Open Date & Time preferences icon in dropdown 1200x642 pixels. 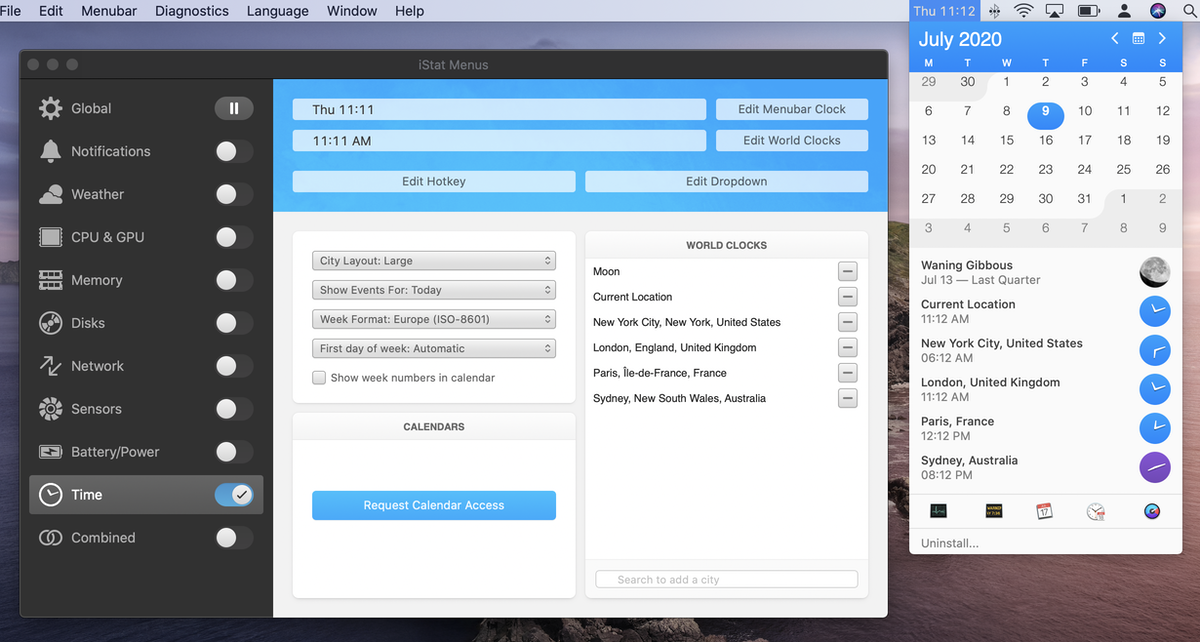(1096, 511)
